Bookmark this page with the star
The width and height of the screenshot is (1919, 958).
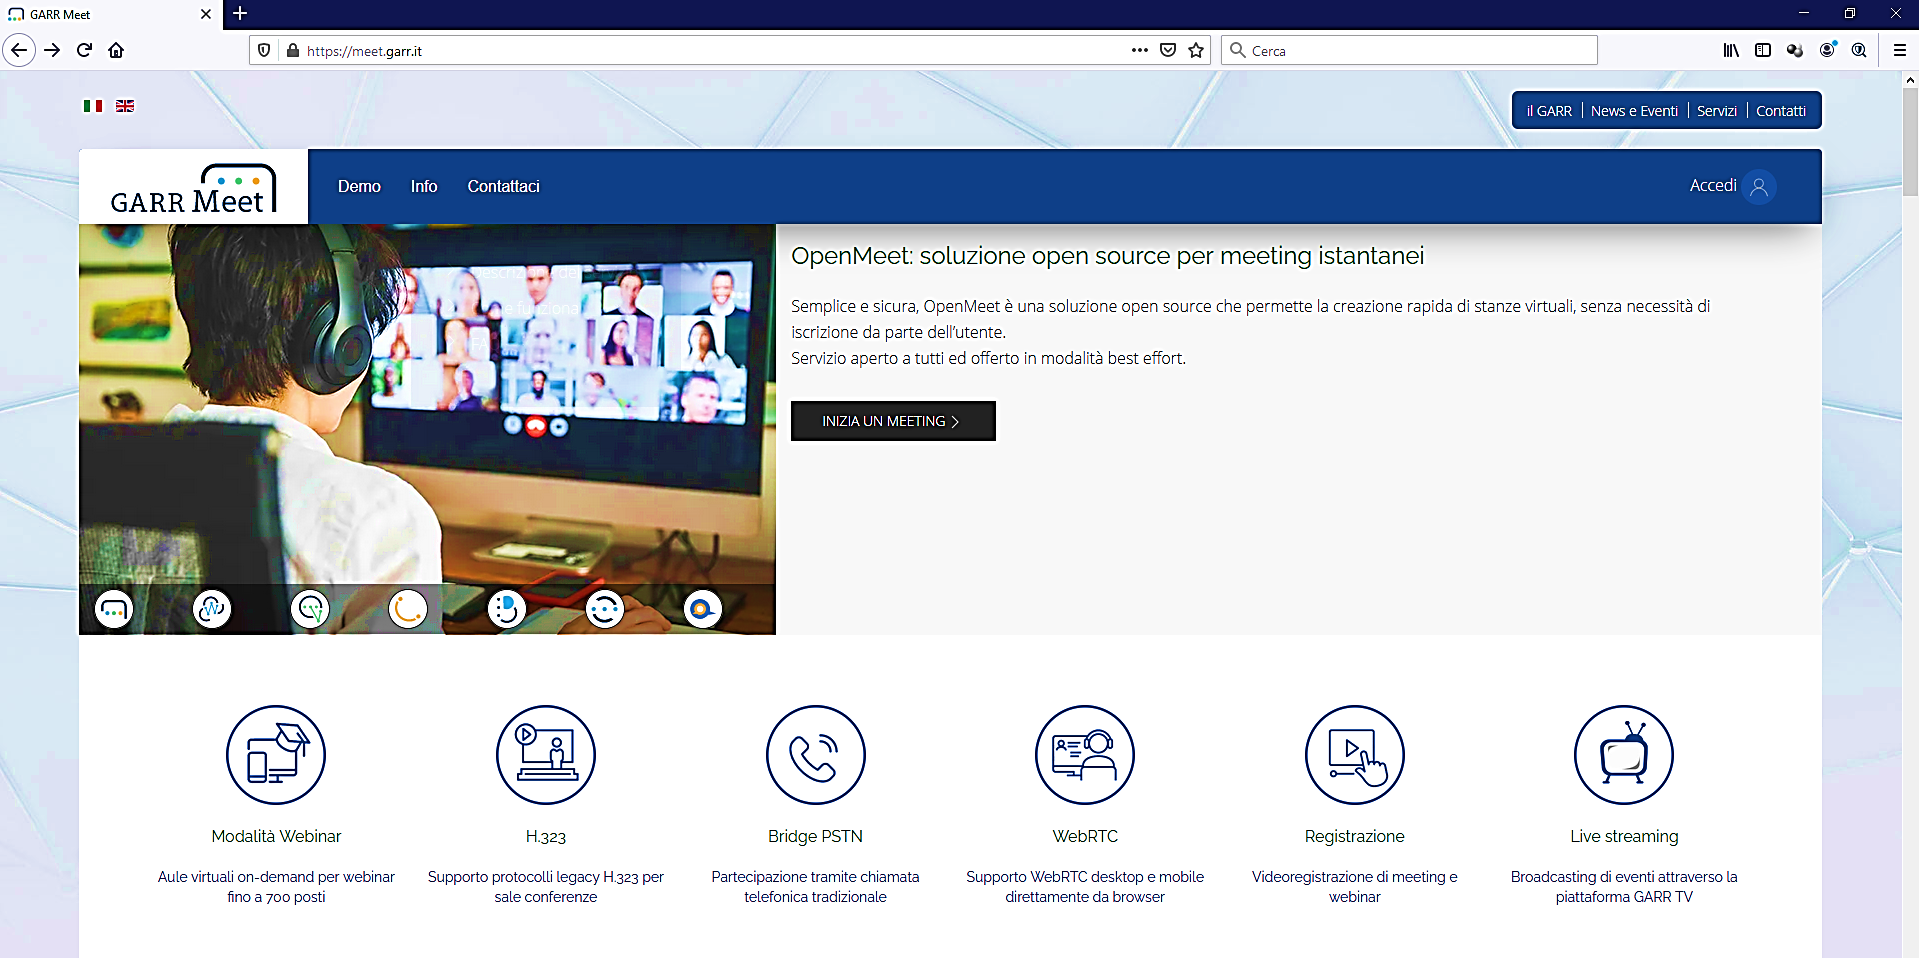click(x=1196, y=50)
